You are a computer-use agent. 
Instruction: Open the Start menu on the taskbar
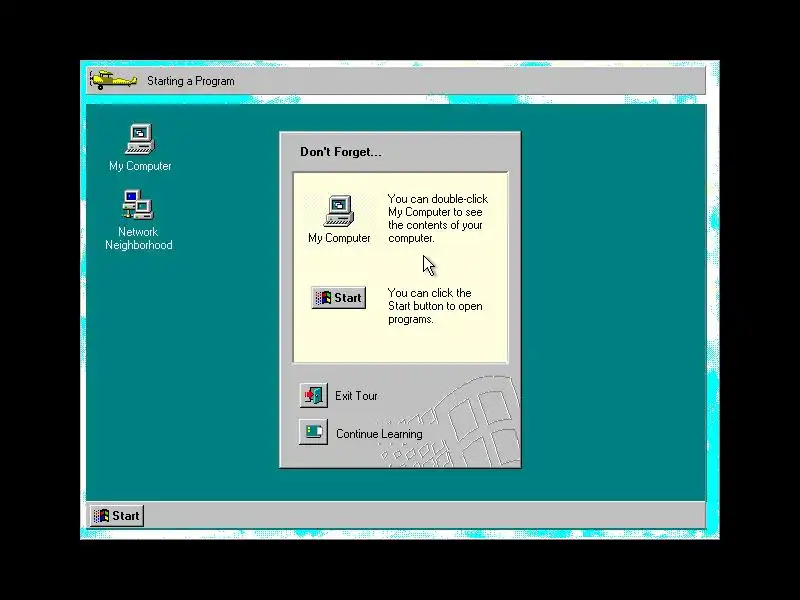click(117, 516)
